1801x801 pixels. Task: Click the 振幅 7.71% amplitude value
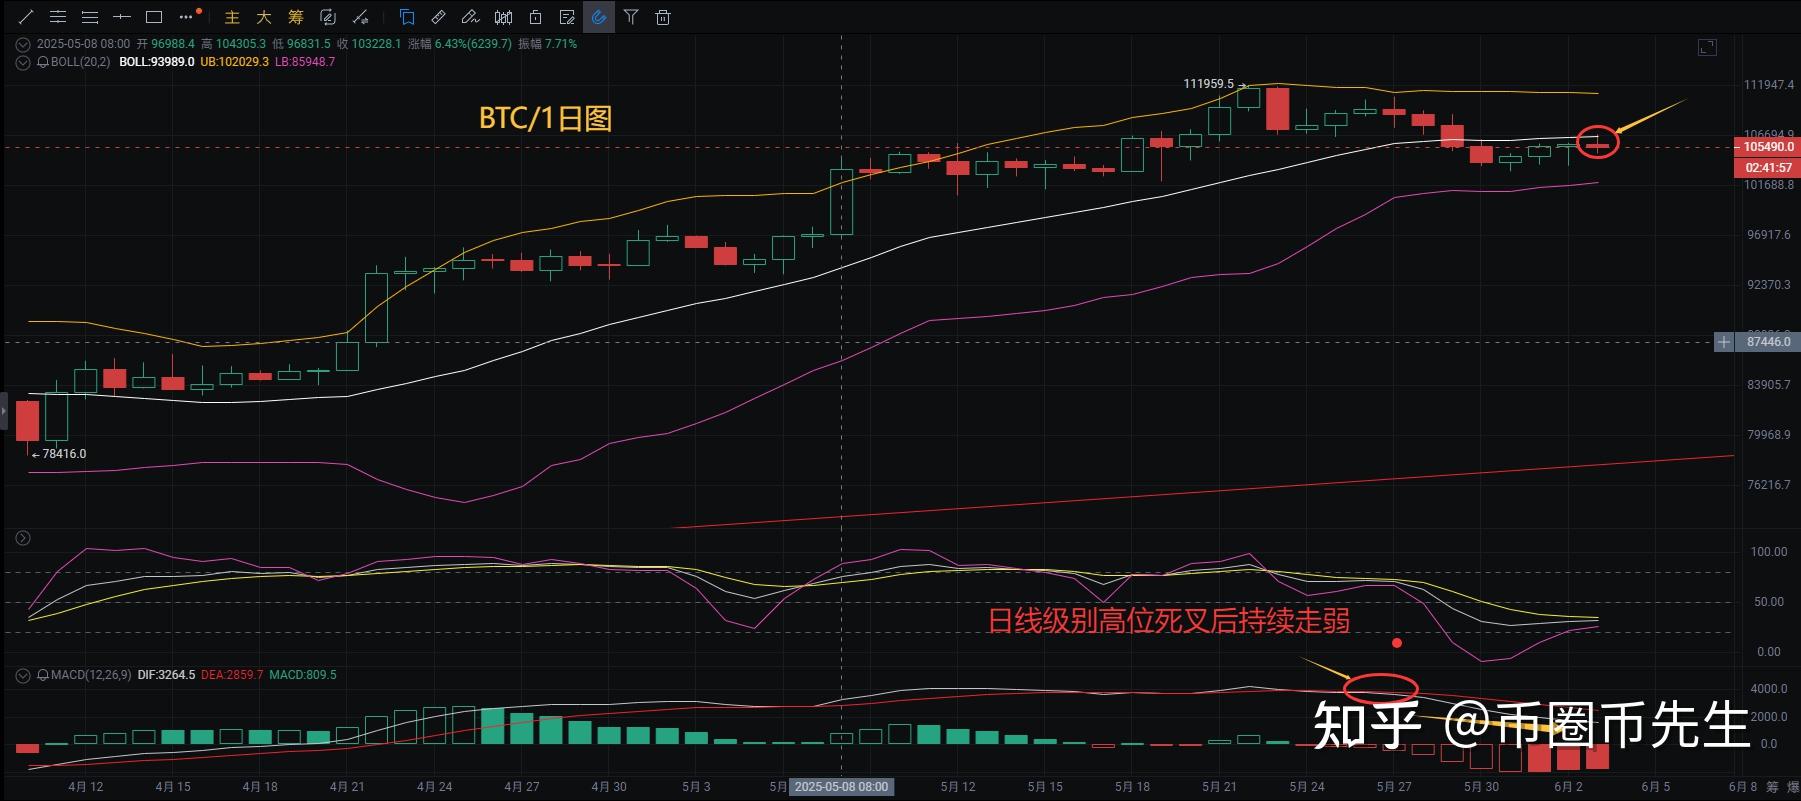pyautogui.click(x=548, y=44)
